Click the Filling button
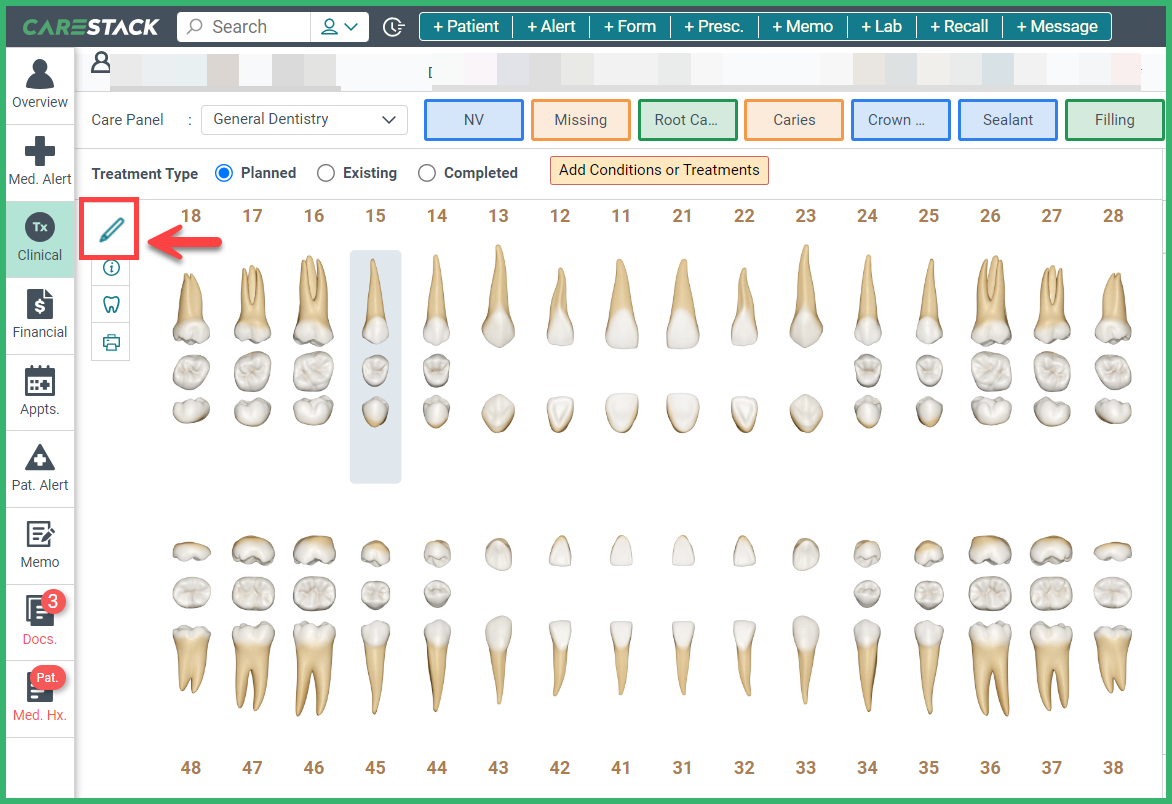The height and width of the screenshot is (804, 1172). 1114,120
